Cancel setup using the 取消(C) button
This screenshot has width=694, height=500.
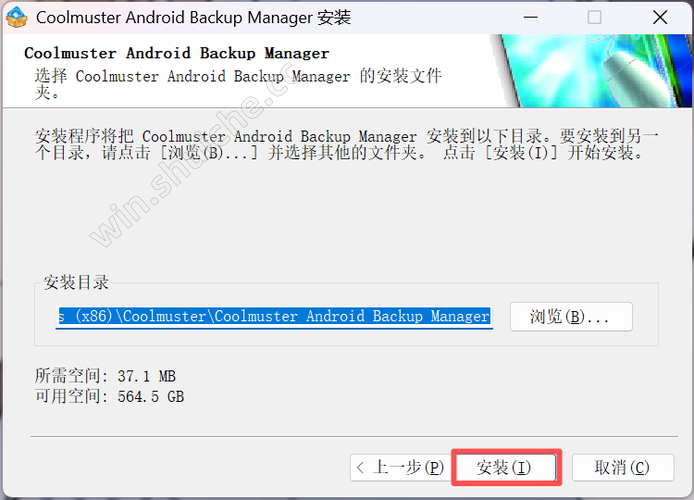[x=623, y=467]
